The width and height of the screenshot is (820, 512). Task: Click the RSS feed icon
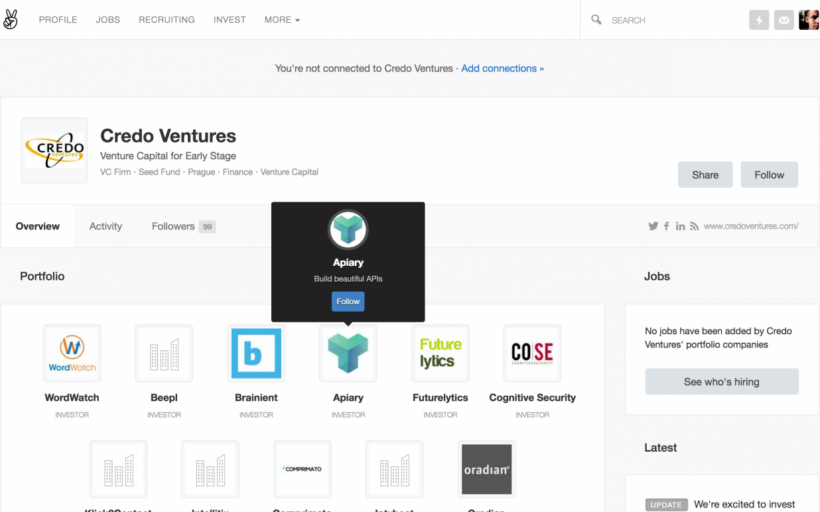coord(694,226)
